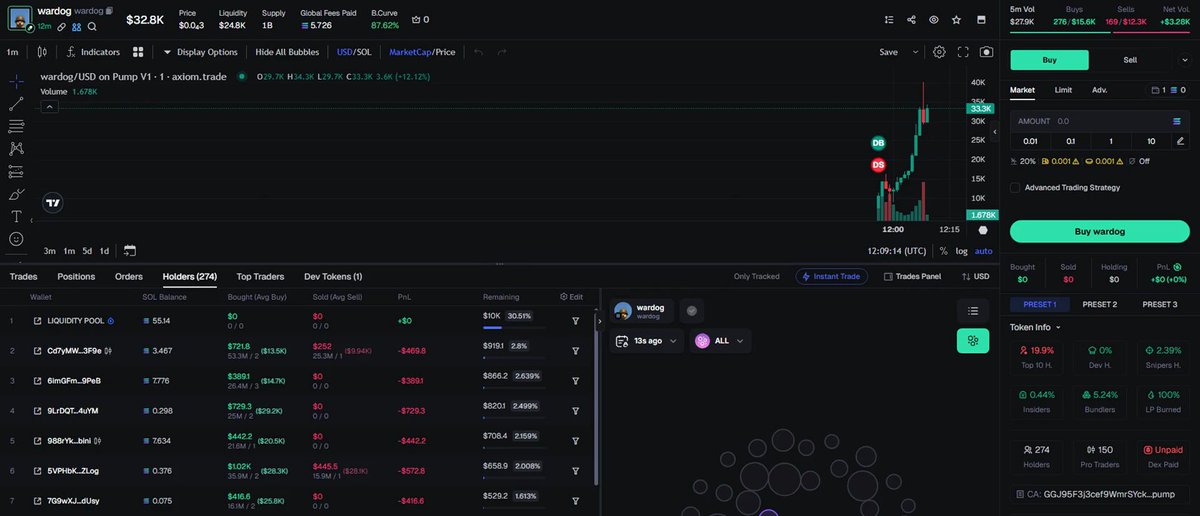Select the trend line drawing tool
The image size is (1200, 516).
[x=16, y=104]
